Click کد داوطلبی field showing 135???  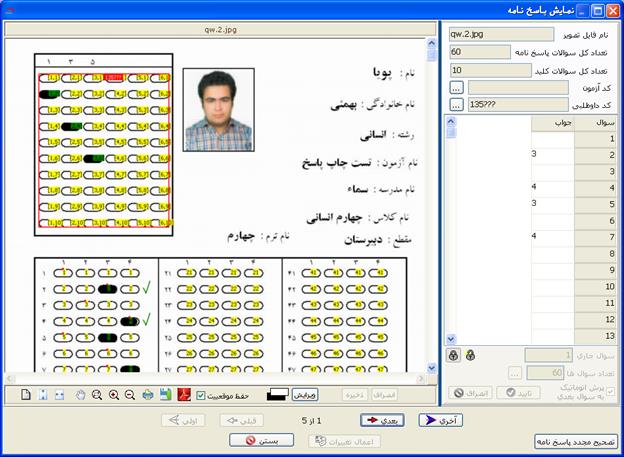[518, 105]
